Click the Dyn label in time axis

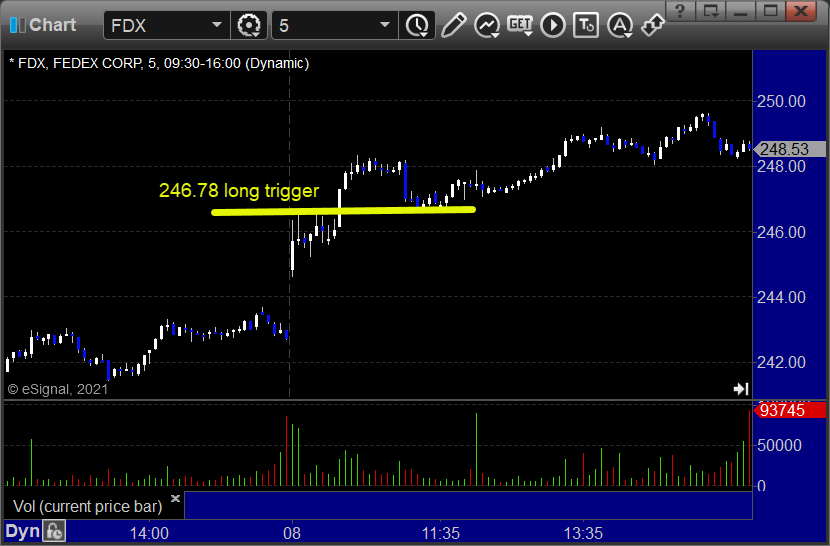point(22,531)
